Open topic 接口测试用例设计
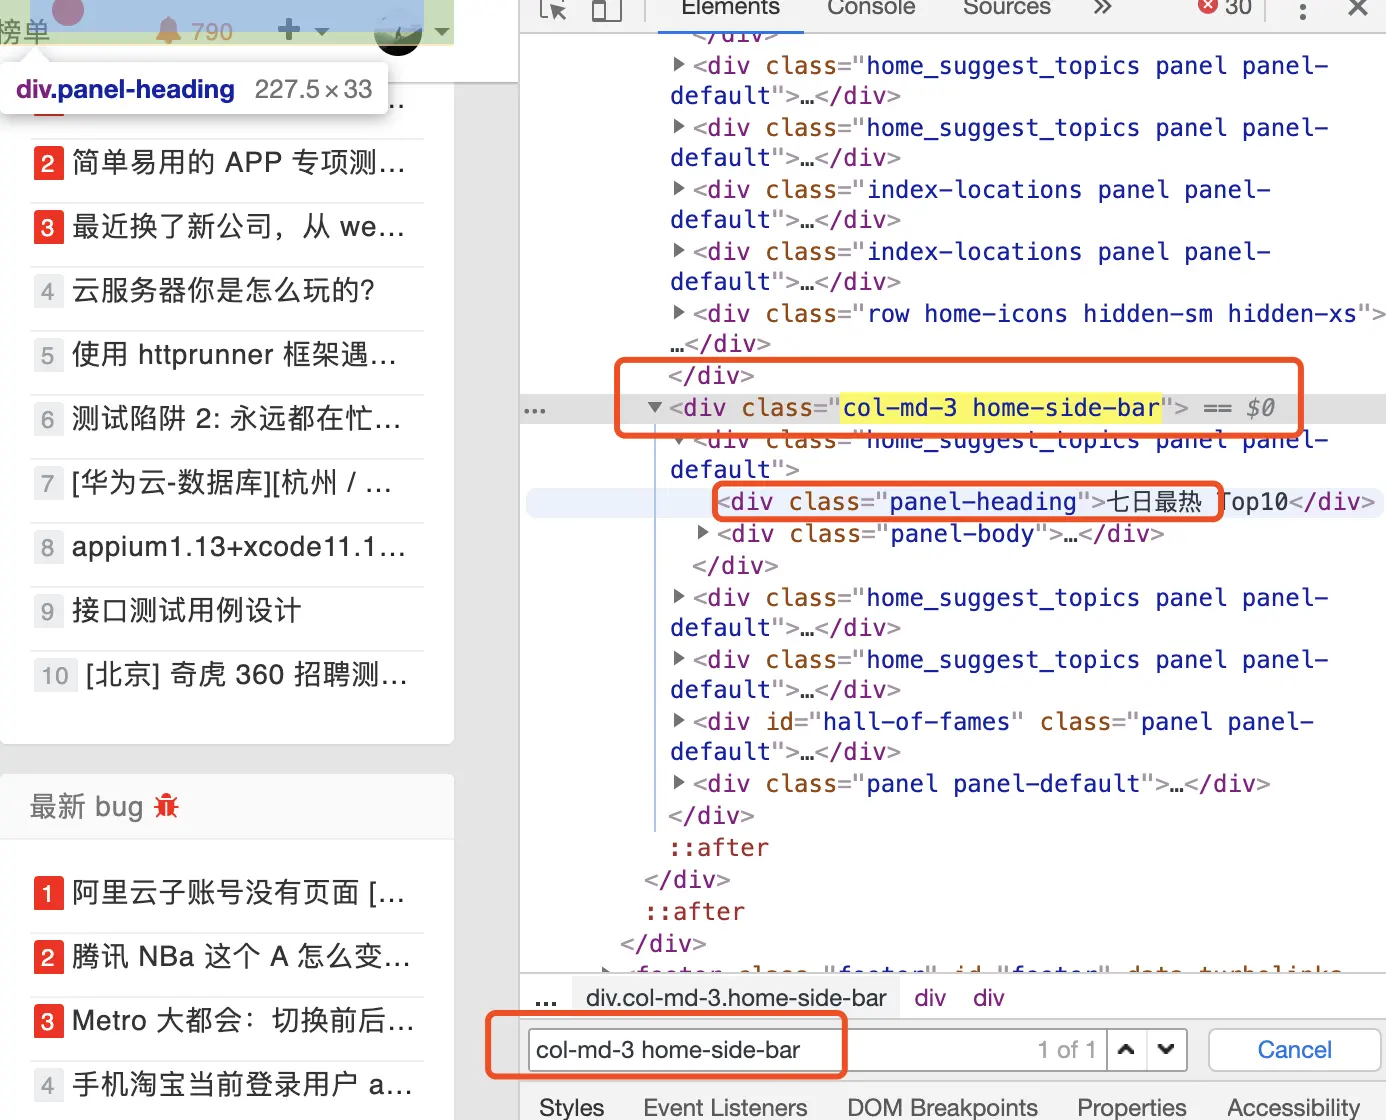This screenshot has width=1386, height=1120. (x=187, y=610)
